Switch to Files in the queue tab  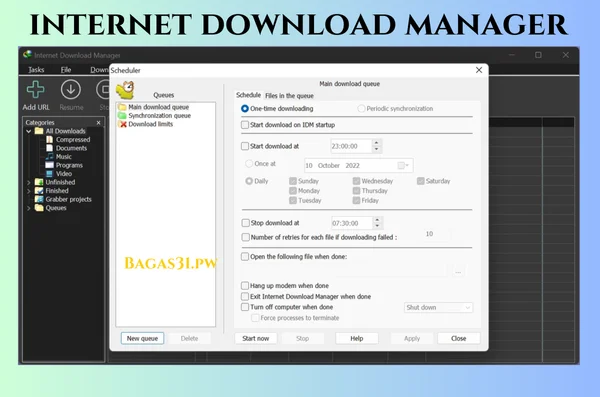click(289, 96)
